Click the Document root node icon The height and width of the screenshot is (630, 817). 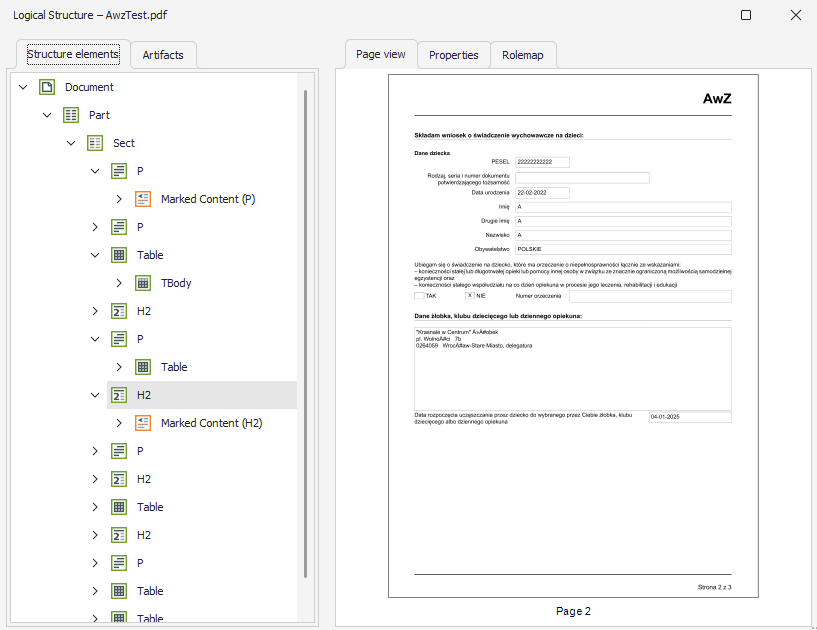click(x=47, y=87)
